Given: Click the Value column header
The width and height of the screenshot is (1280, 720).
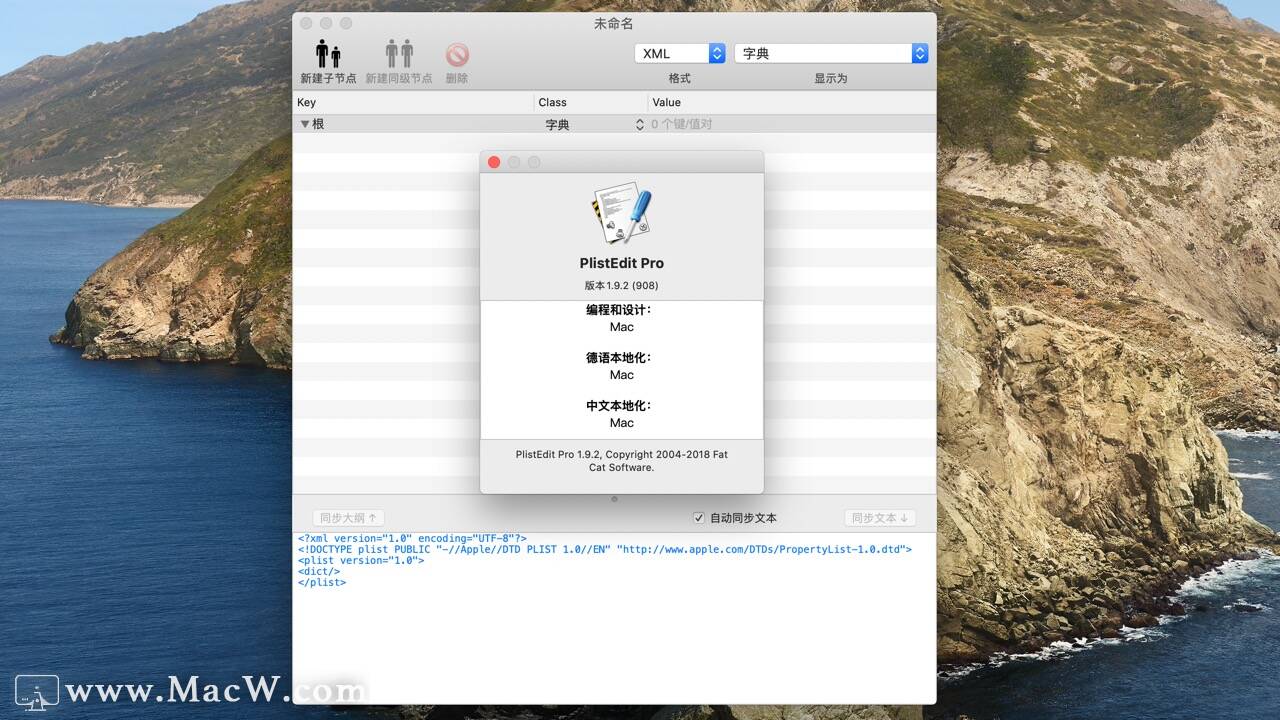Looking at the screenshot, I should pos(792,102).
